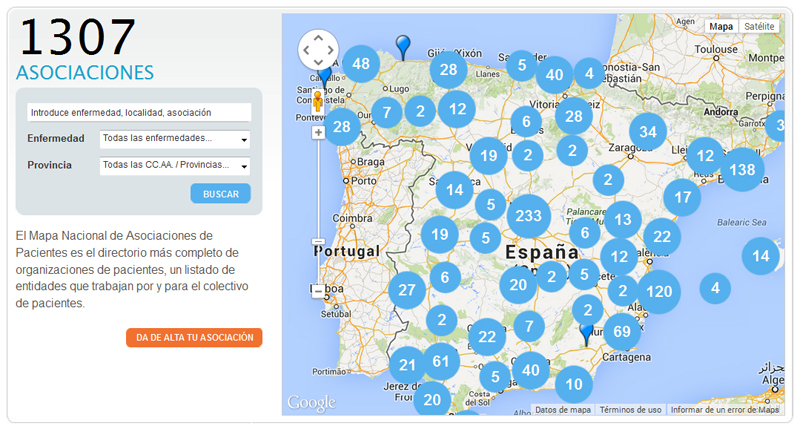The width and height of the screenshot is (800, 429).
Task: Open the Datos de mapa link
Action: pyautogui.click(x=563, y=410)
